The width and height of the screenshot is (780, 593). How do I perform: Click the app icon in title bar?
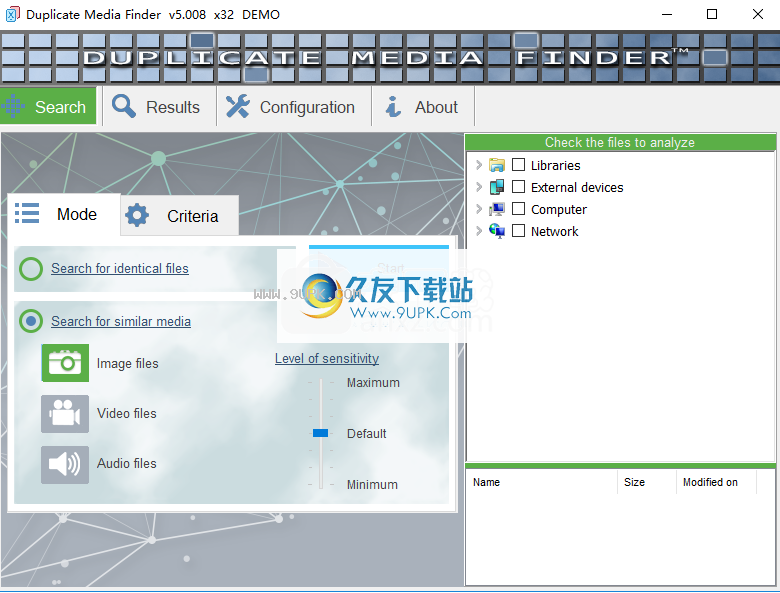(12, 14)
